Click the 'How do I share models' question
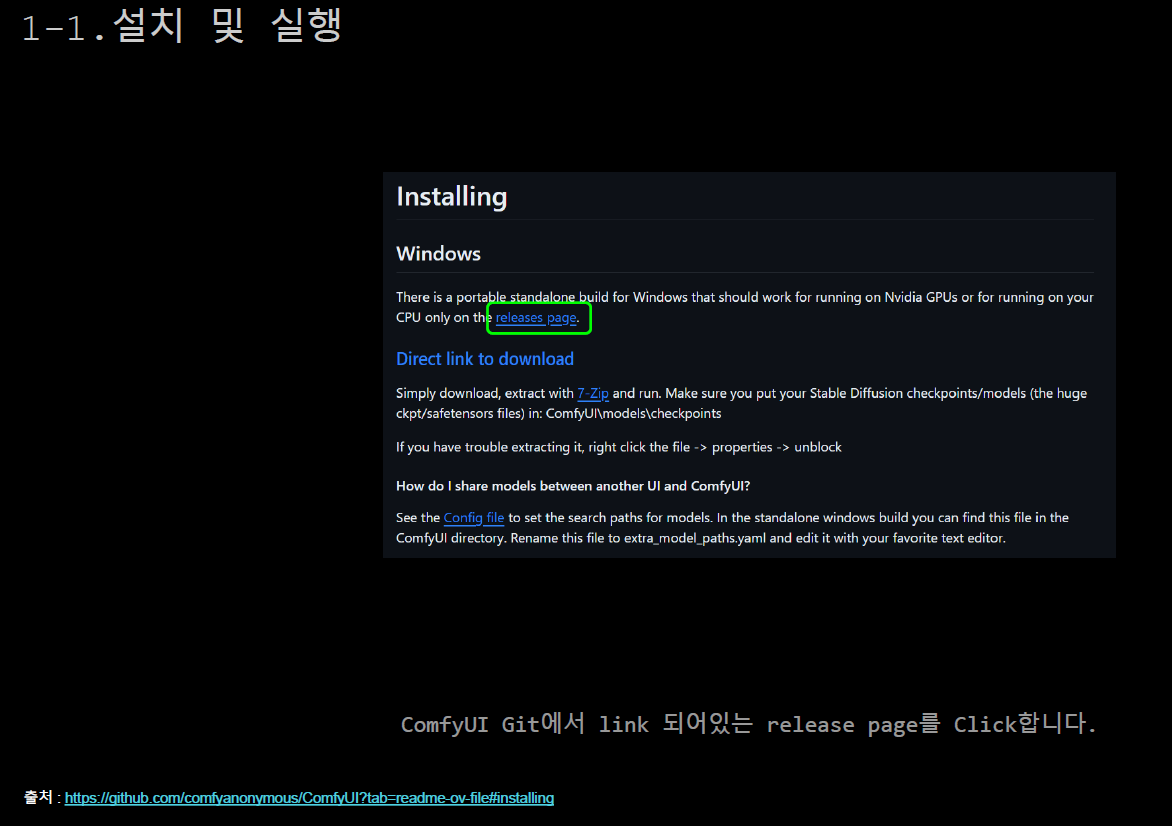This screenshot has height=826, width=1172. click(573, 486)
